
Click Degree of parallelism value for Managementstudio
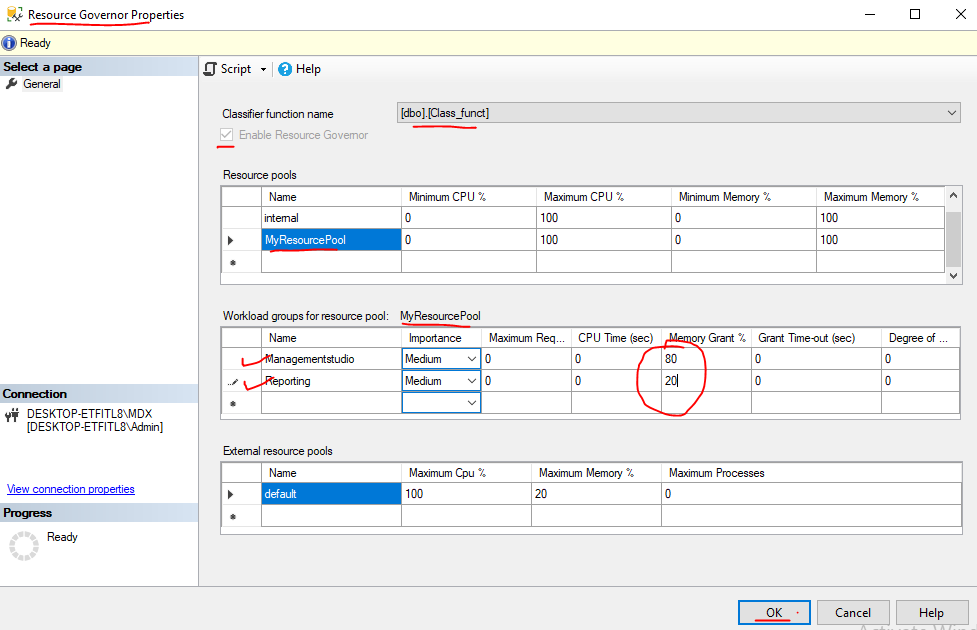pyautogui.click(x=920, y=359)
